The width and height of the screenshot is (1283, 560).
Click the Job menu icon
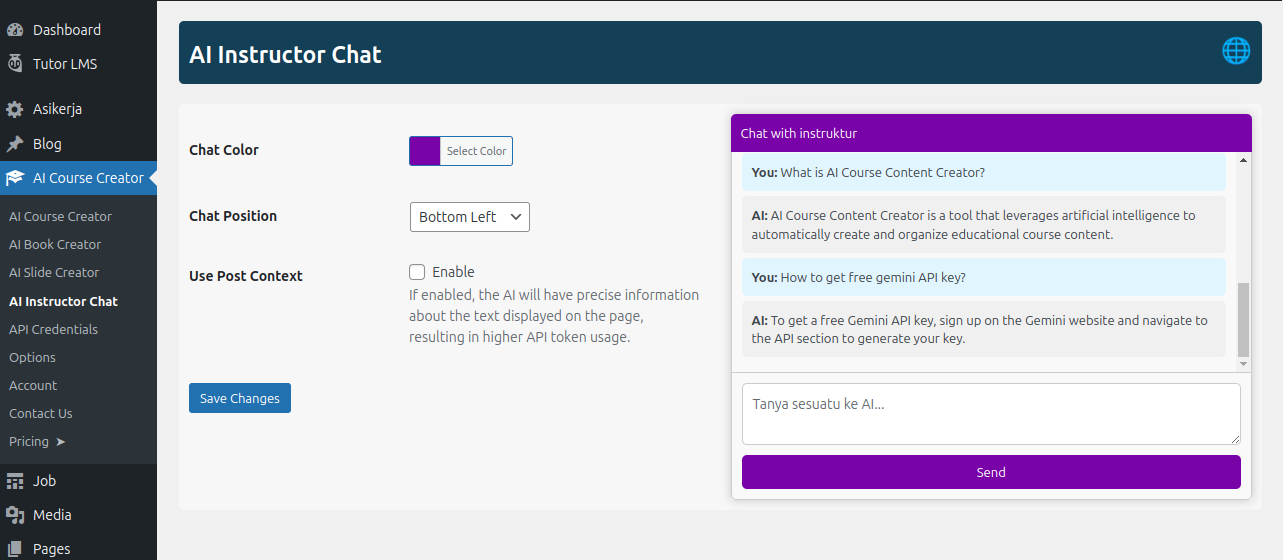tap(15, 481)
